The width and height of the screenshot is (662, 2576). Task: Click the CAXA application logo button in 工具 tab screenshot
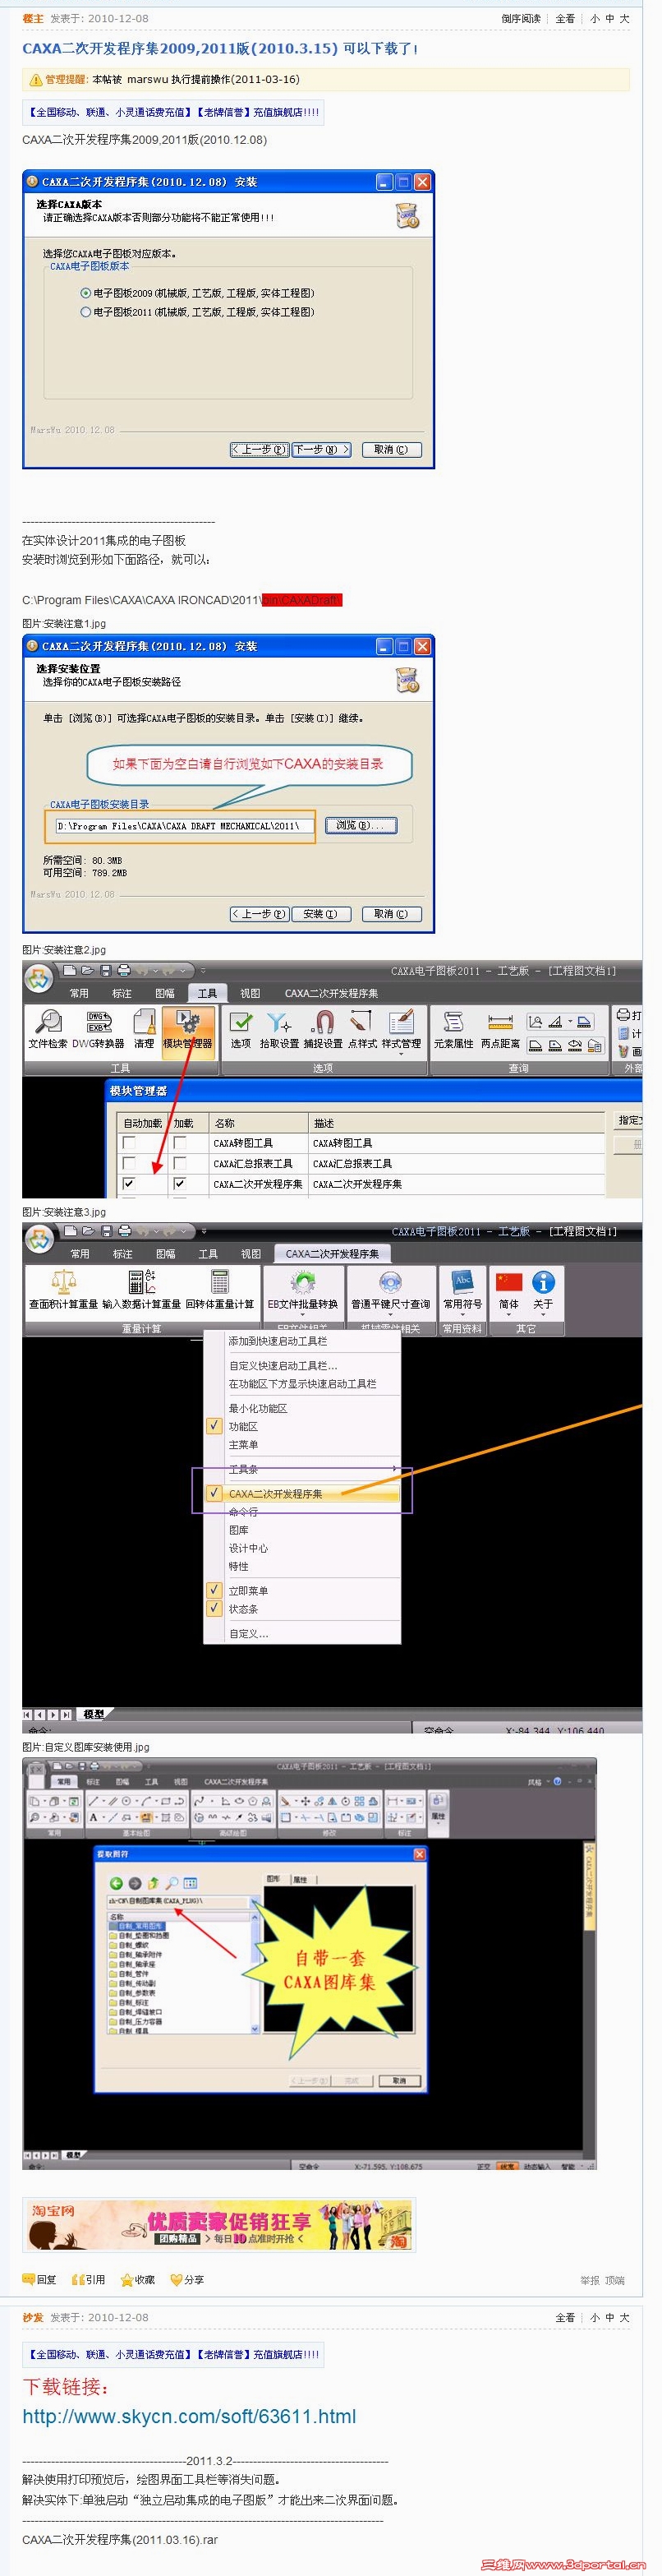coord(39,979)
